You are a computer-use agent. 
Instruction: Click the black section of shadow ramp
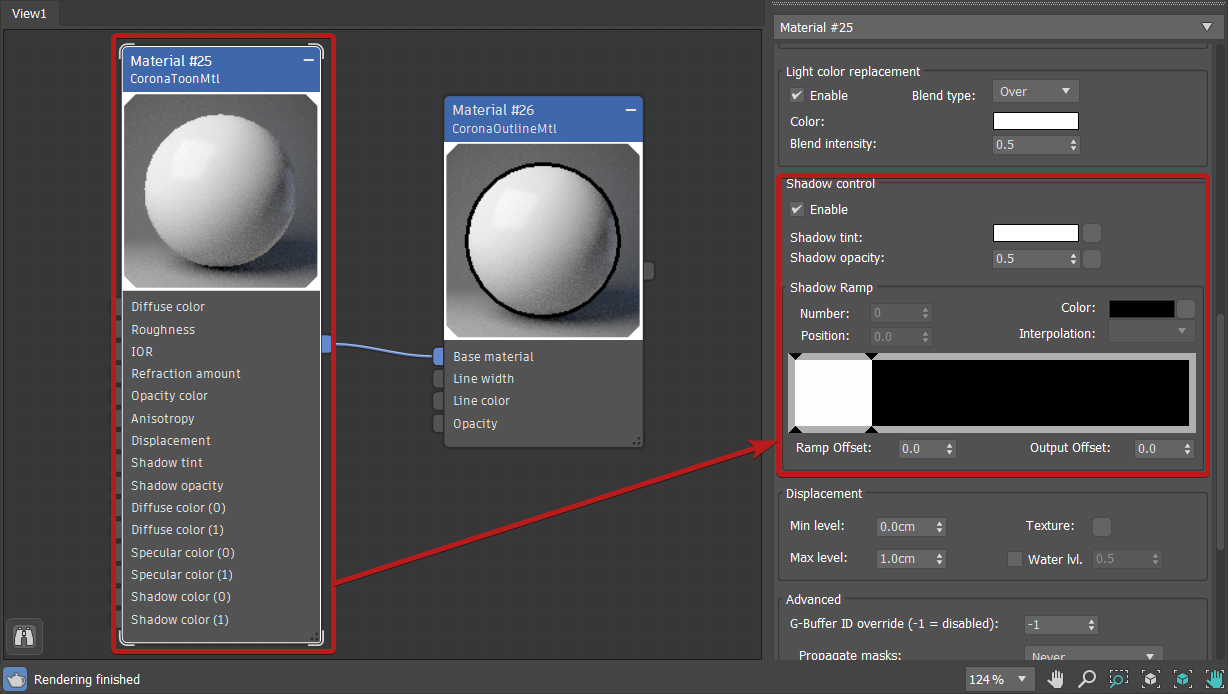pos(1030,394)
